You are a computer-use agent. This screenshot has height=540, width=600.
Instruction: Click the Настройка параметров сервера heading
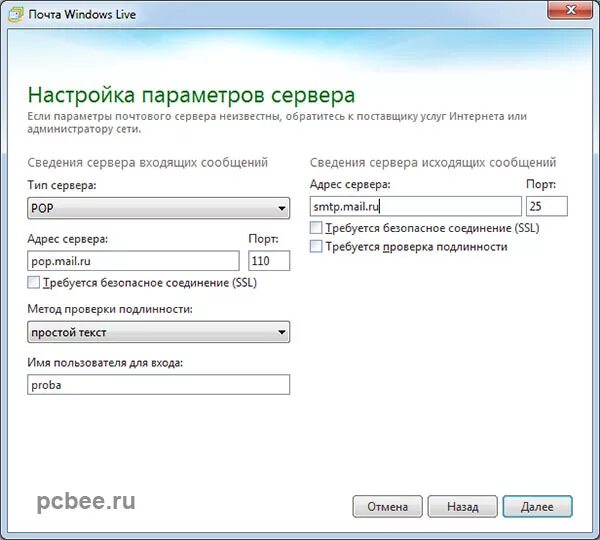[x=191, y=95]
